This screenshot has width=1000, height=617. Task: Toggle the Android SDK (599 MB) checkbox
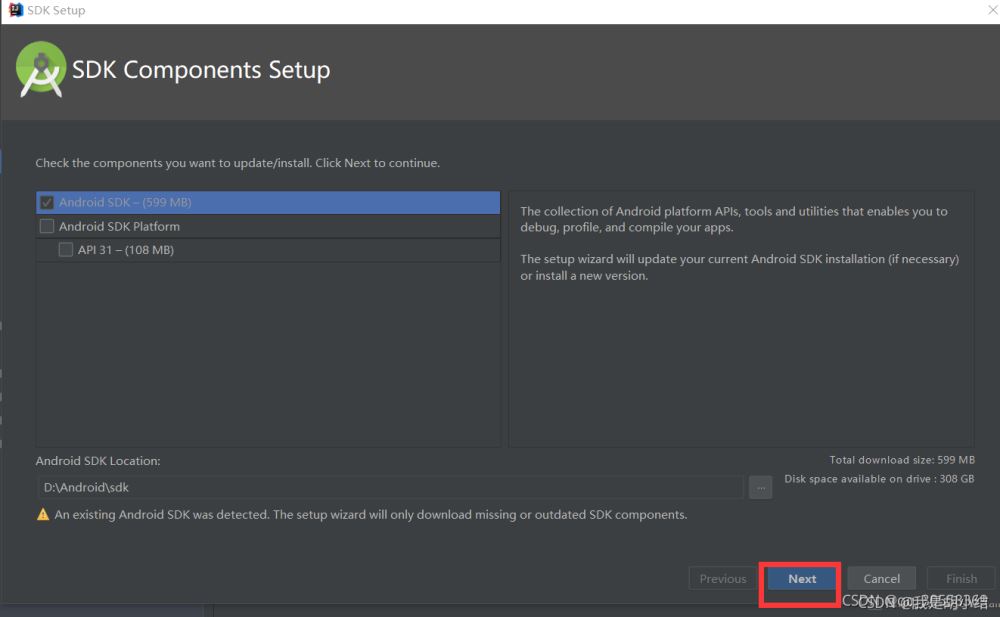pyautogui.click(x=47, y=202)
